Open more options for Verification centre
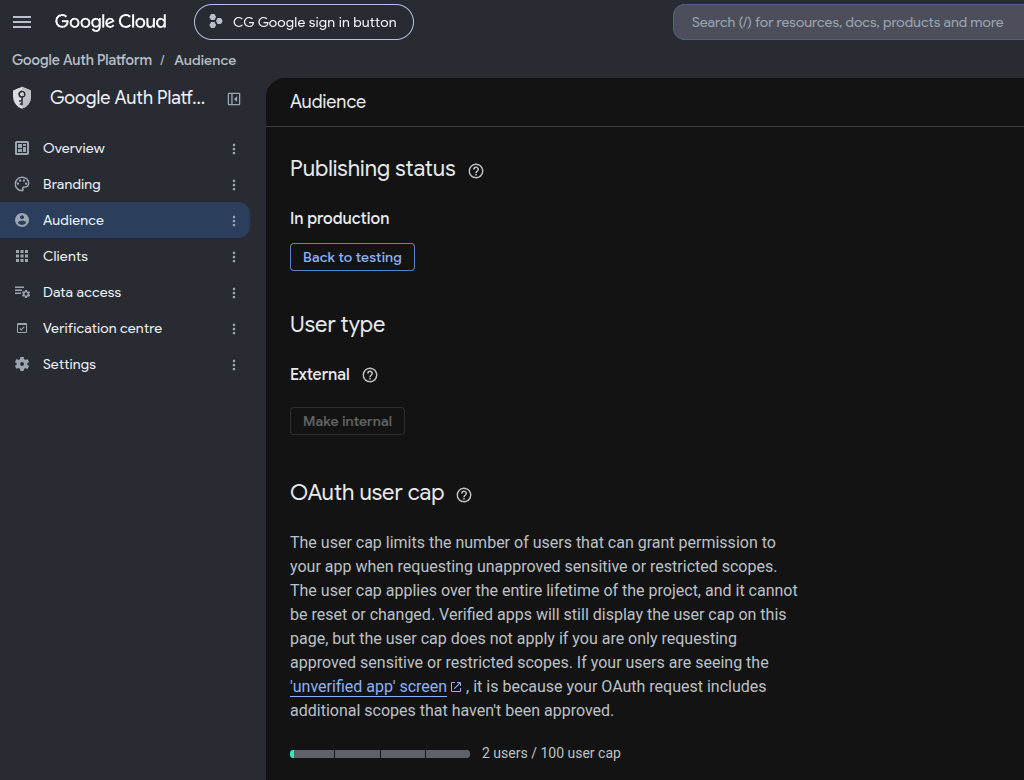The image size is (1024, 780). click(x=234, y=329)
